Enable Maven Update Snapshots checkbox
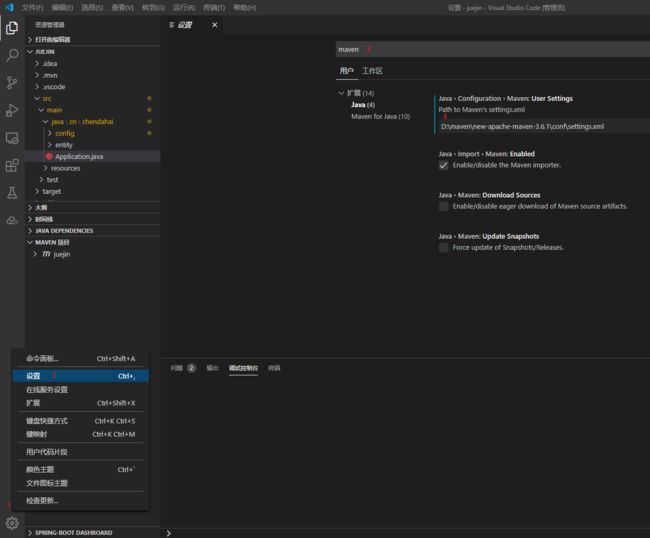Screen dimensions: 650x538 point(444,247)
